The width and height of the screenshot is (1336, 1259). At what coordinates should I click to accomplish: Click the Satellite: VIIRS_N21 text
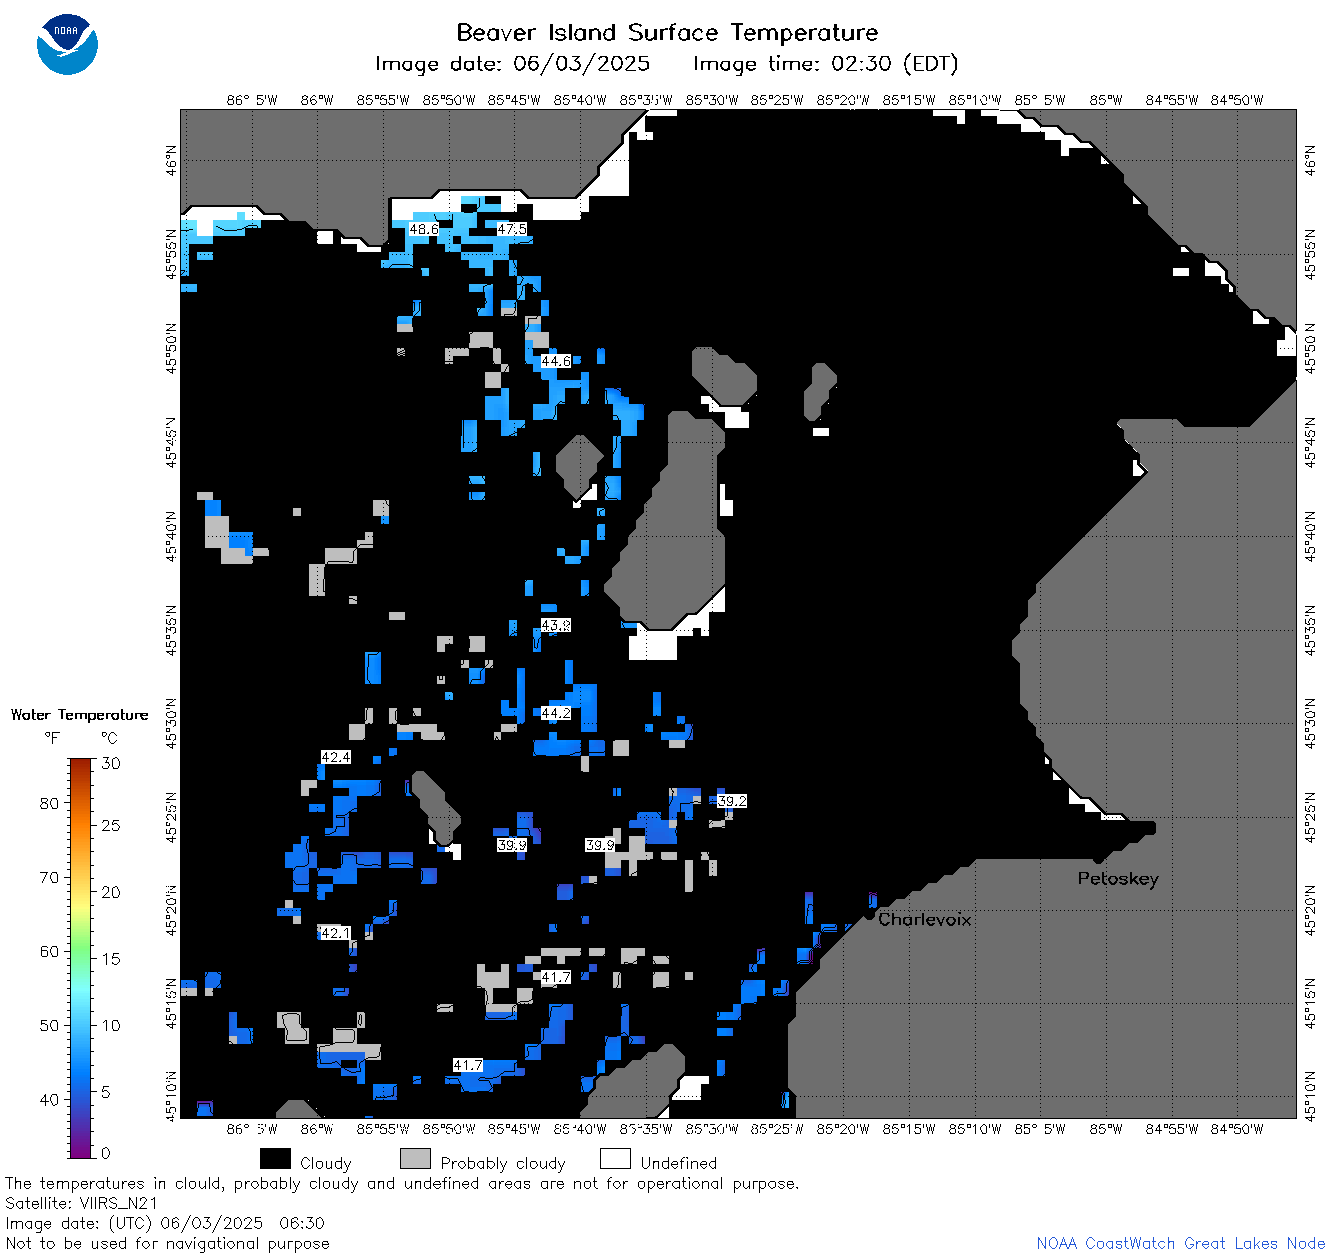[x=82, y=1203]
